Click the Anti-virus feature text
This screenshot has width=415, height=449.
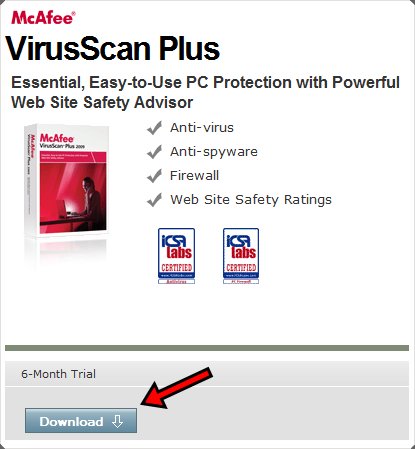click(x=202, y=128)
